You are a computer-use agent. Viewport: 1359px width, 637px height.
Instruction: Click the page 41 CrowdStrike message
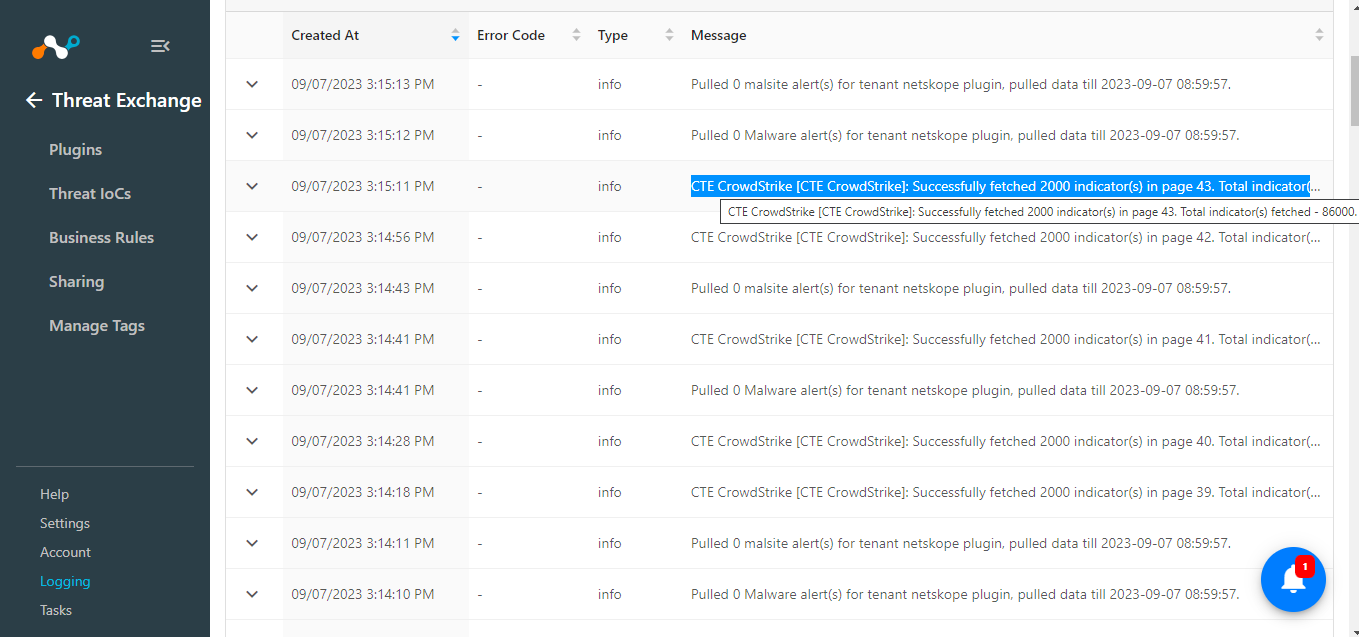tap(1005, 339)
